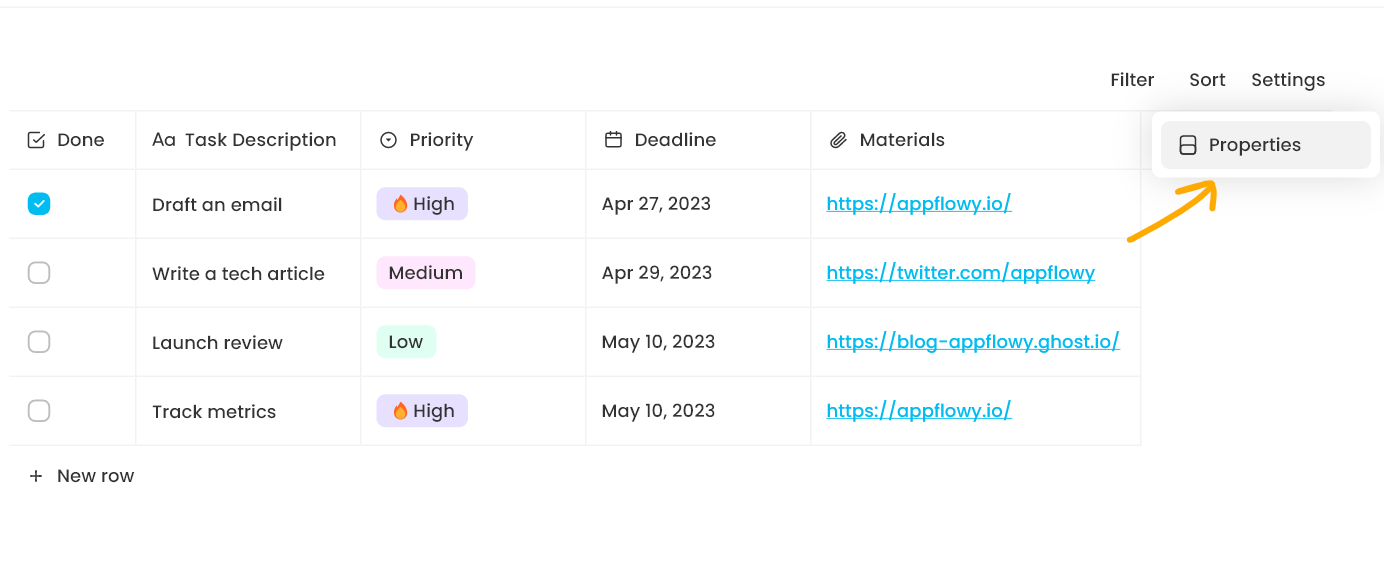The image size is (1384, 568).
Task: Tick the Track metrics checkbox
Action: (x=39, y=411)
